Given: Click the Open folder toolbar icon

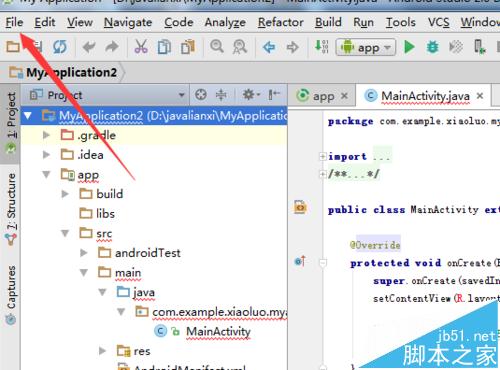Looking at the screenshot, I should pos(13,47).
